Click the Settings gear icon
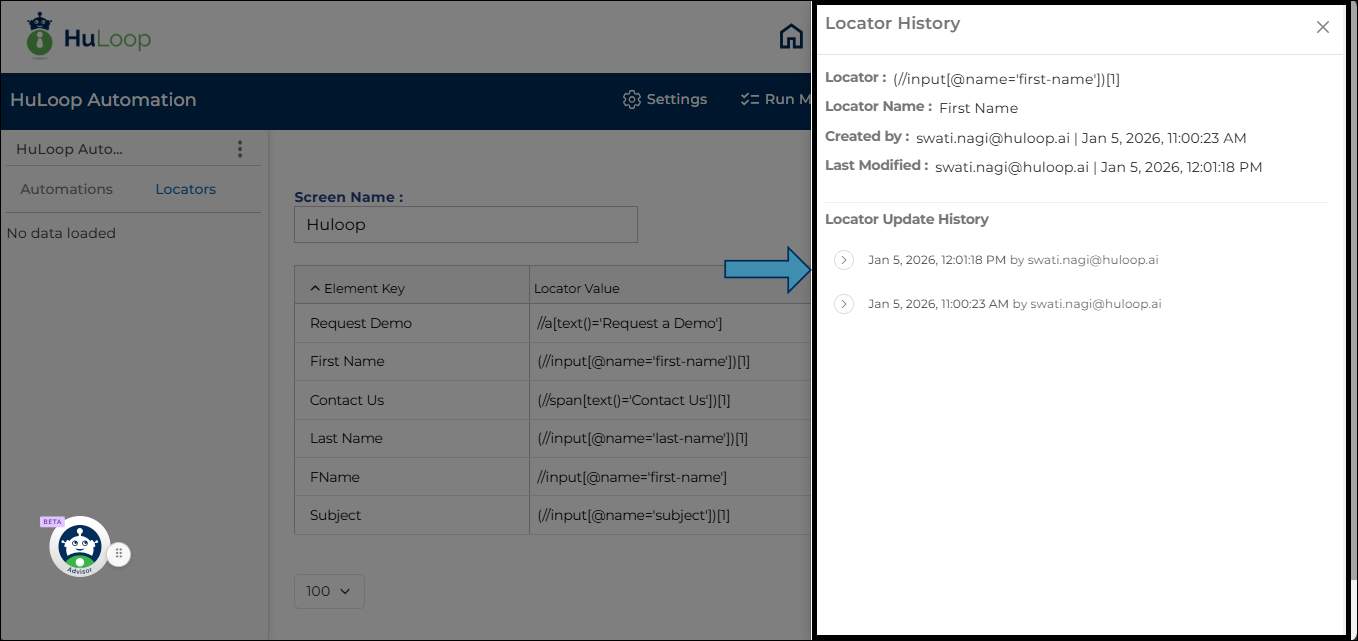Screen dimensions: 1358x641 [x=631, y=100]
